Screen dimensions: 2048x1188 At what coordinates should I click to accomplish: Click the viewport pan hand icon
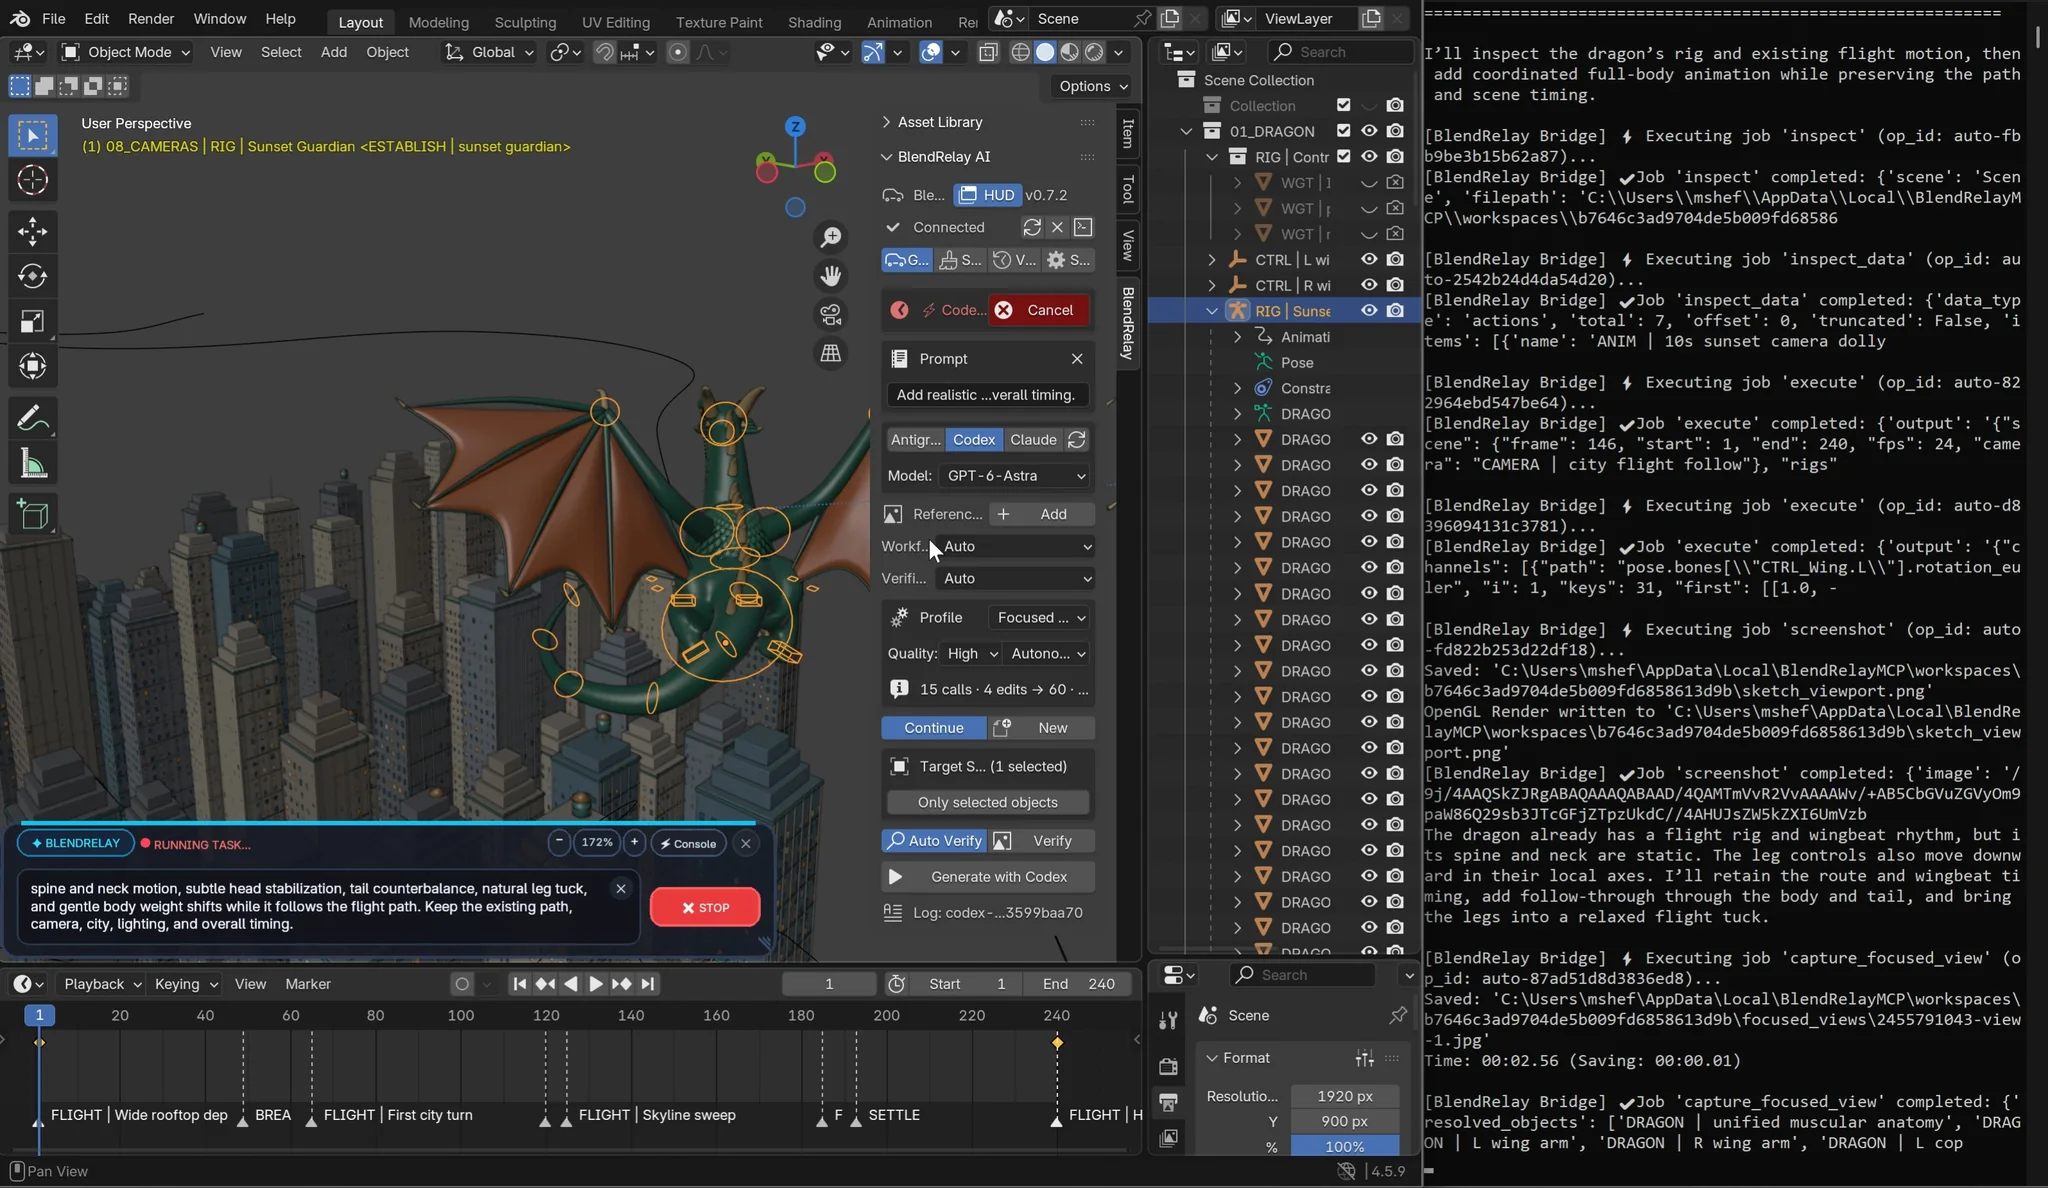(x=830, y=276)
